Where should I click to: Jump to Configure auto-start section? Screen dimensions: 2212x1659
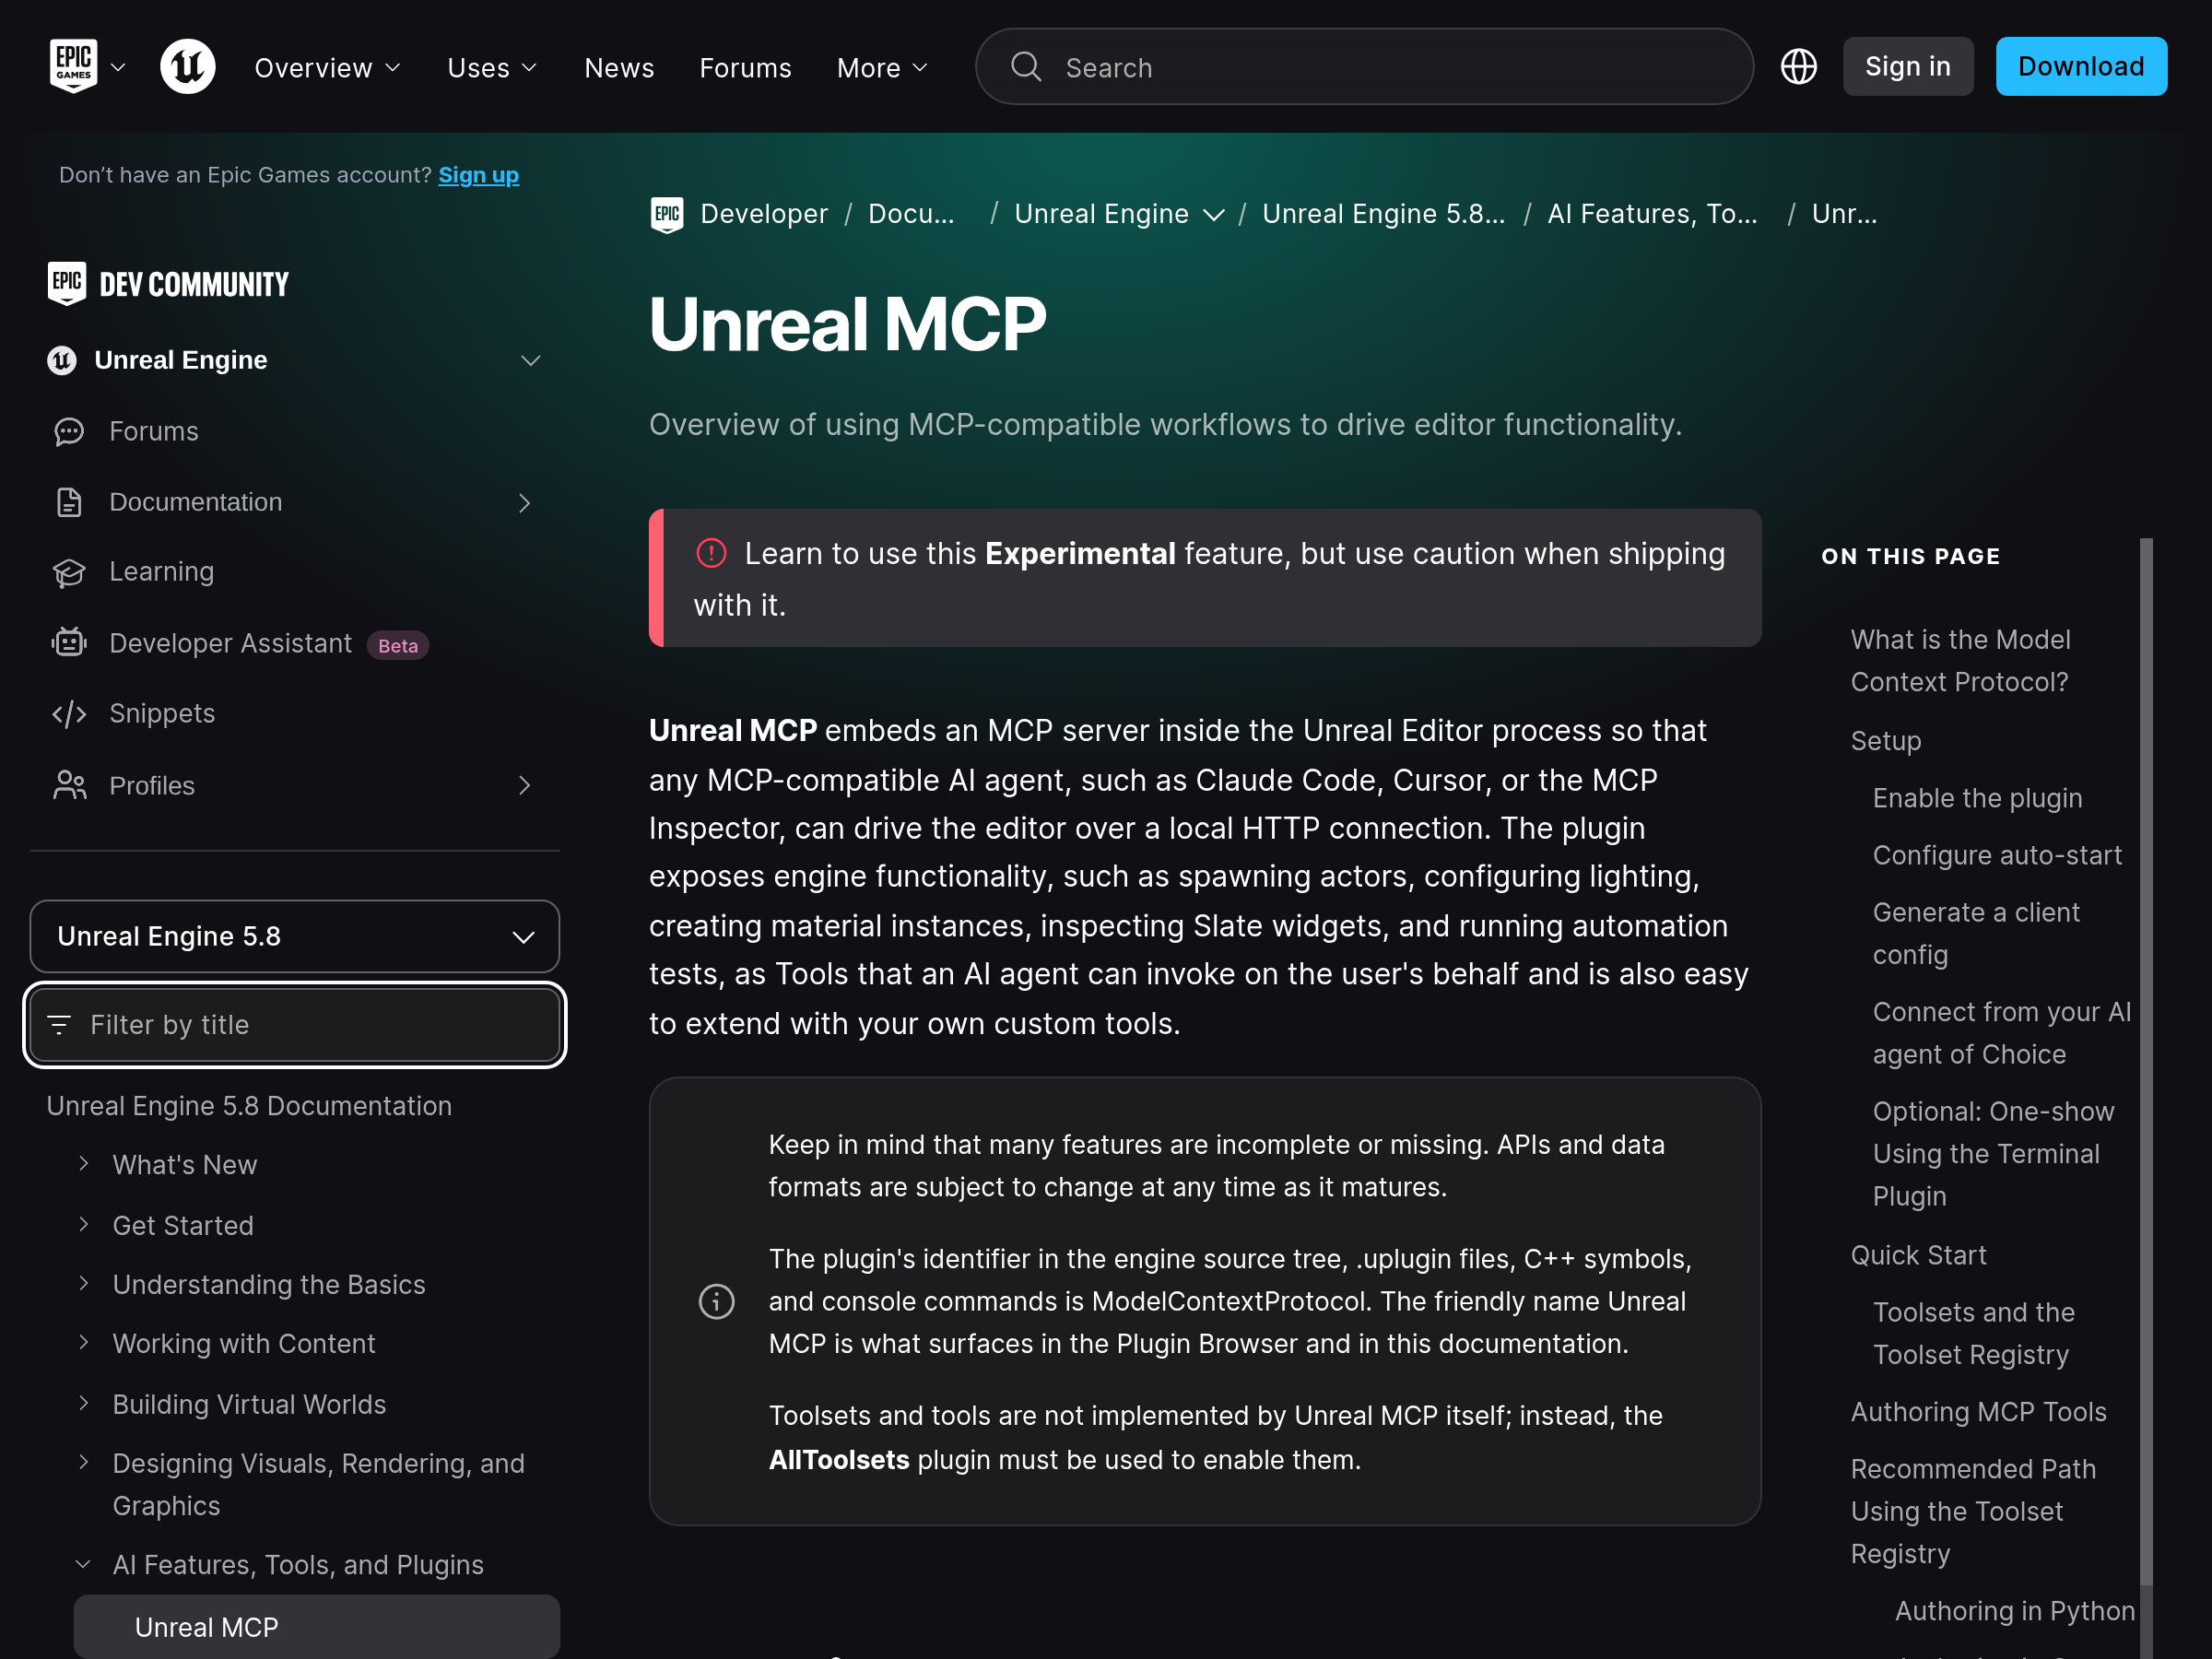point(1997,855)
